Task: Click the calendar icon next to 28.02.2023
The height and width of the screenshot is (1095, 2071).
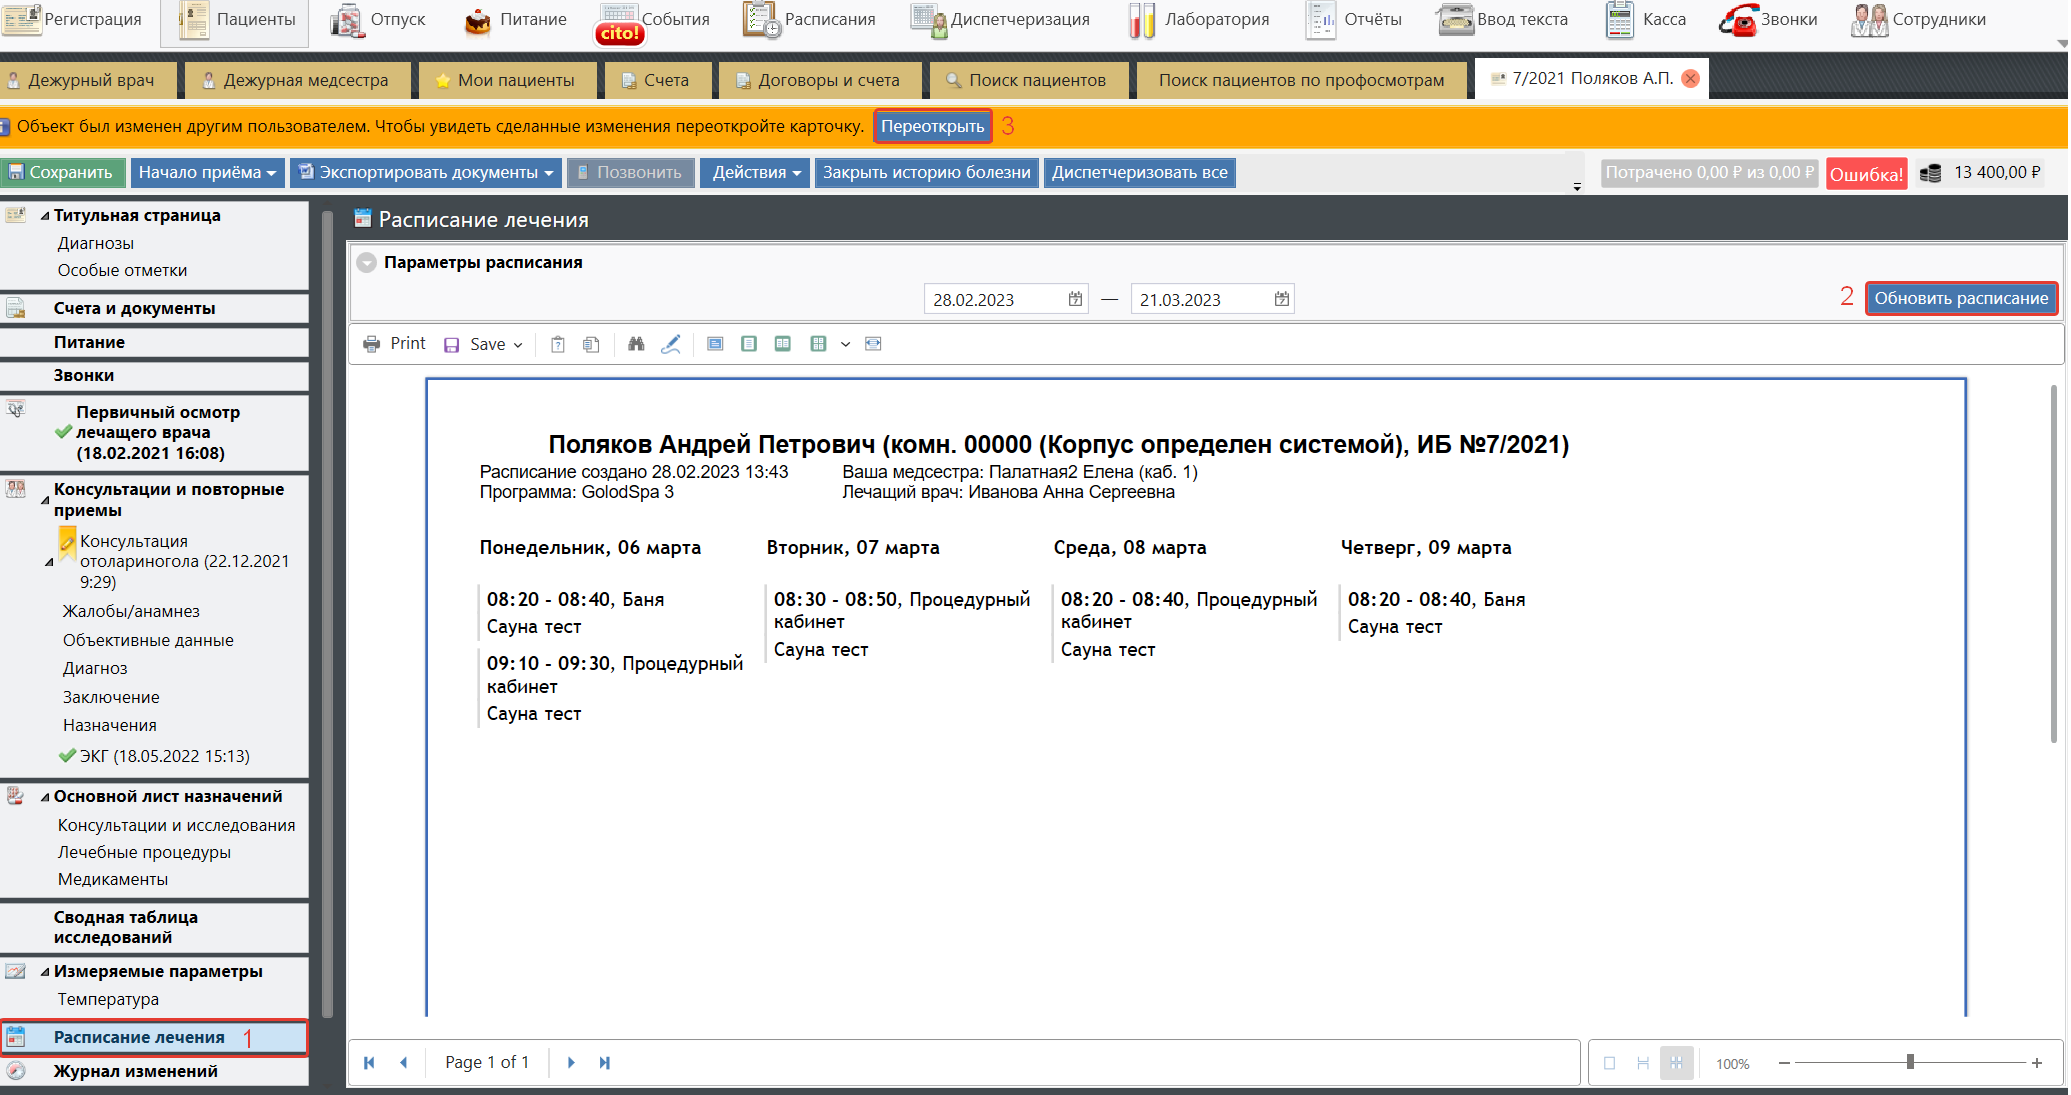Action: pyautogui.click(x=1075, y=299)
